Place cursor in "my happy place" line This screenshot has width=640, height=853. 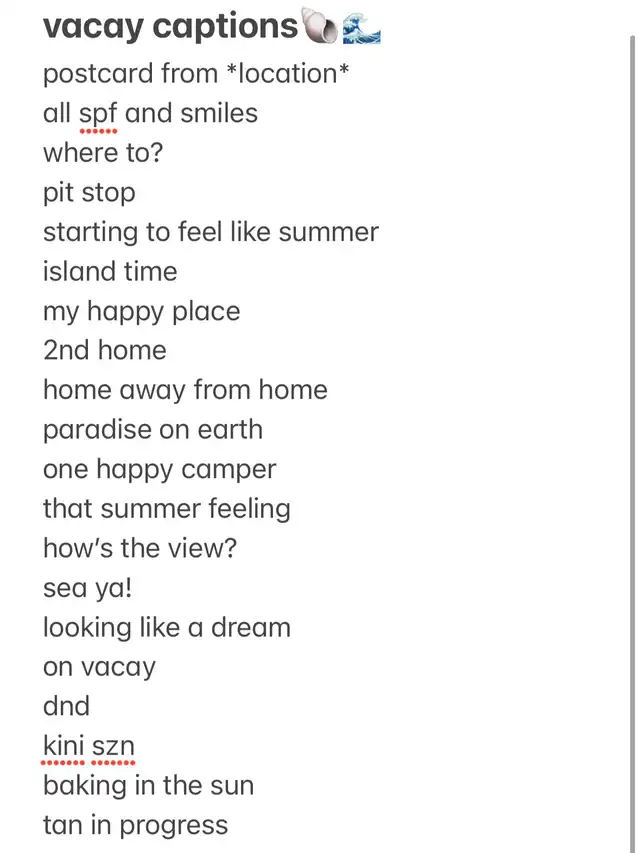(x=141, y=312)
